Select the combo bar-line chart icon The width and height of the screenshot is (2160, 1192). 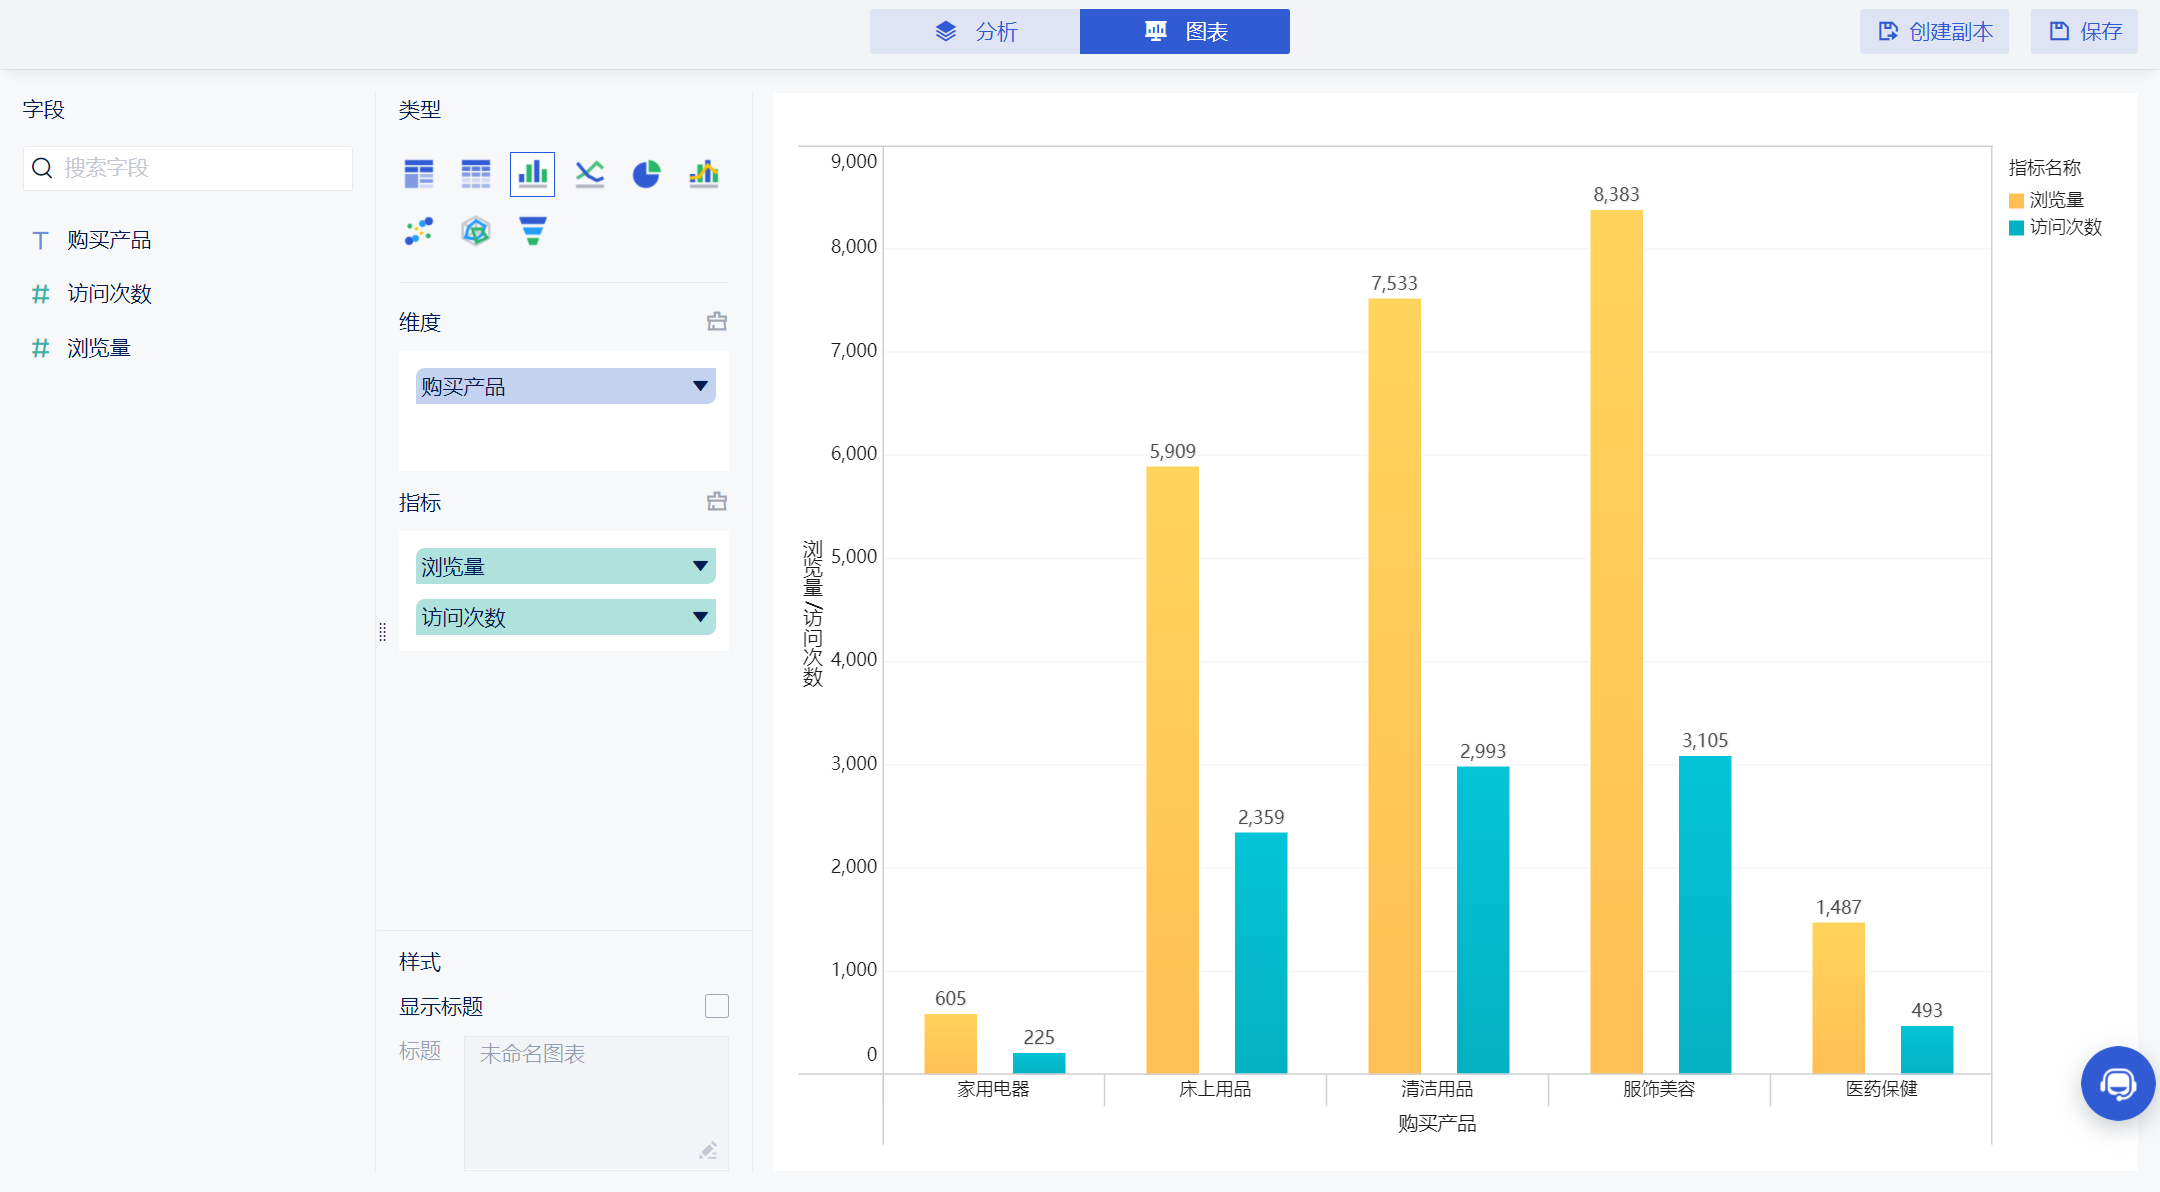pyautogui.click(x=704, y=174)
